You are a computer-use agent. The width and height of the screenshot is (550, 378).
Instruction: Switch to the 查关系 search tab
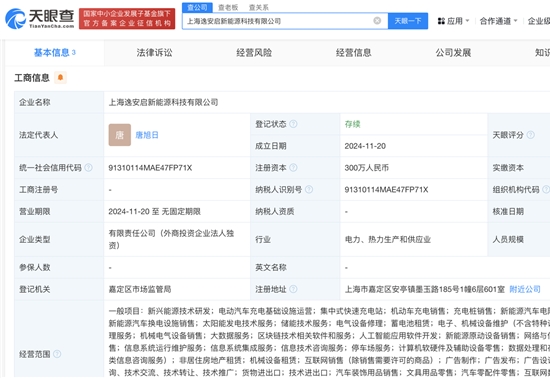tap(259, 7)
